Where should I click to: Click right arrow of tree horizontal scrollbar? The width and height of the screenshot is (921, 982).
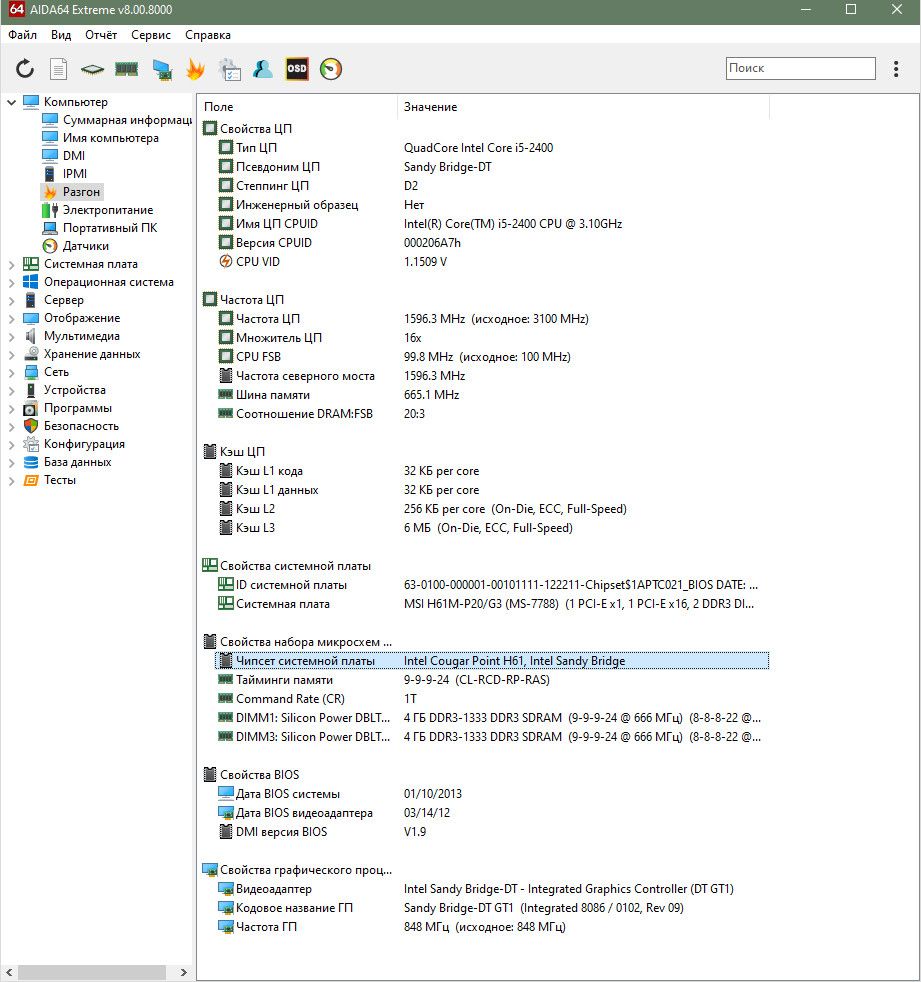click(183, 973)
